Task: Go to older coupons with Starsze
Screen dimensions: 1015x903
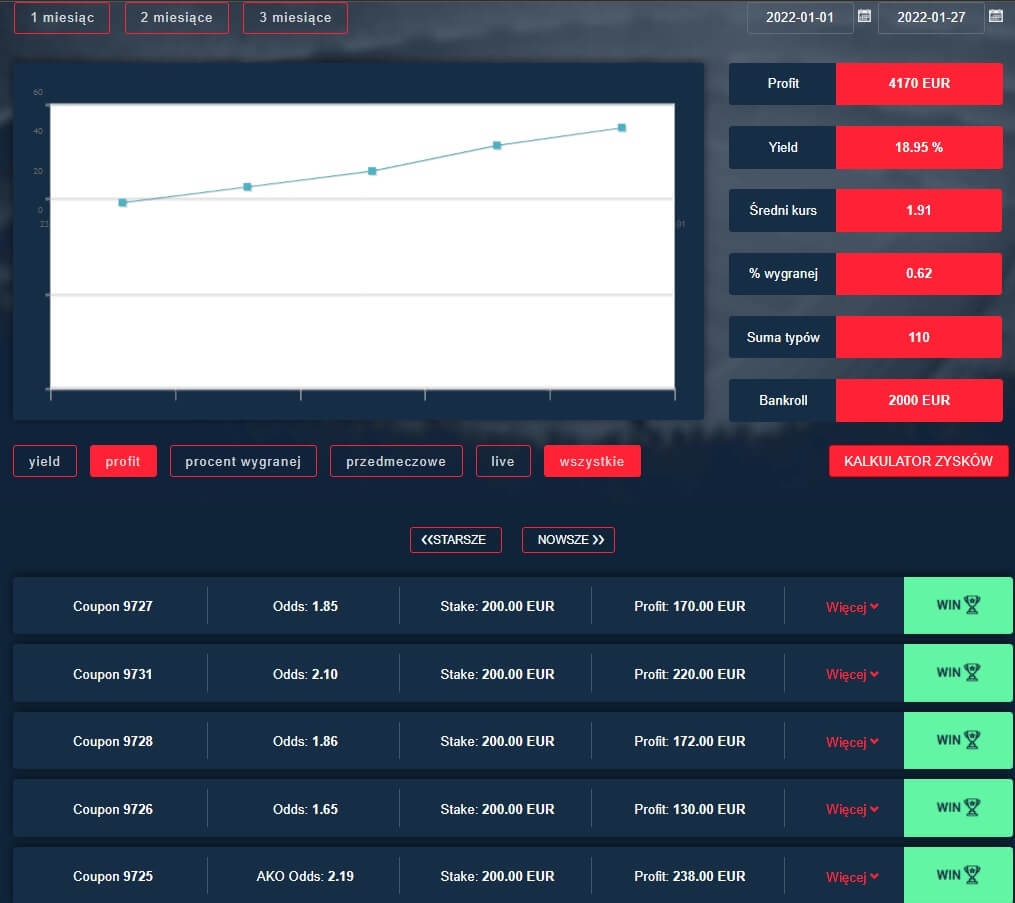Action: coord(455,540)
